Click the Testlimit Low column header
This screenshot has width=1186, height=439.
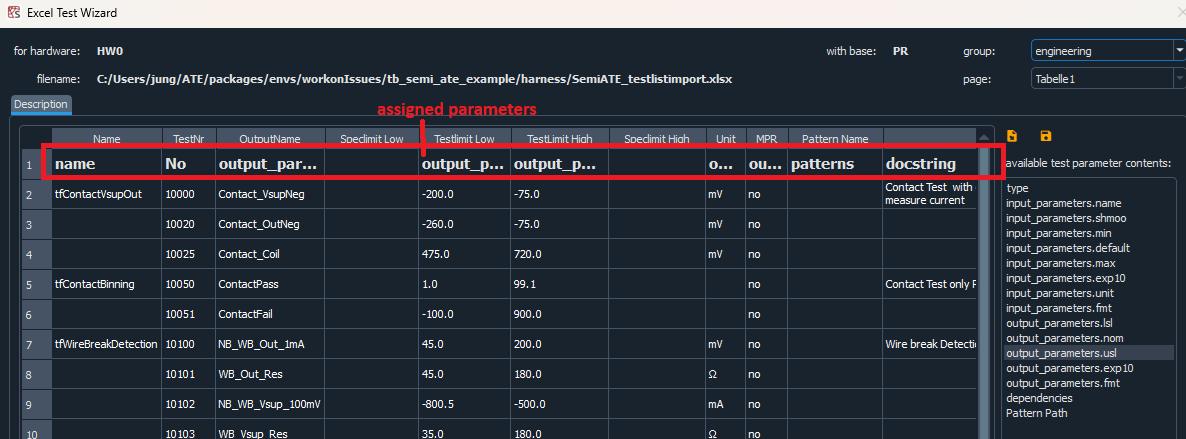click(464, 139)
